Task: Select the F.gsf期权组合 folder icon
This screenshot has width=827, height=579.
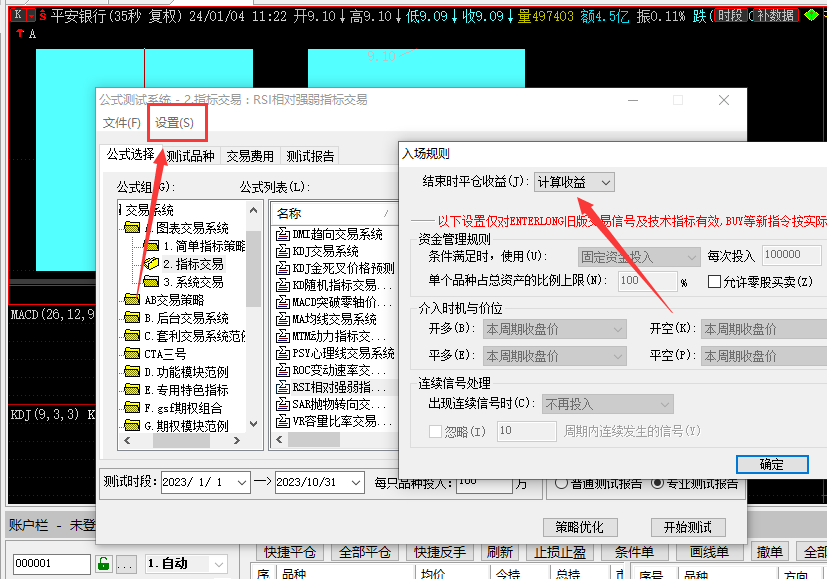Action: 132,408
